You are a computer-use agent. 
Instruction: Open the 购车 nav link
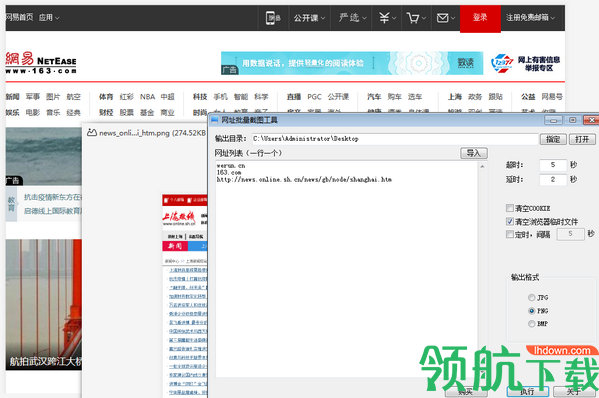(x=395, y=97)
